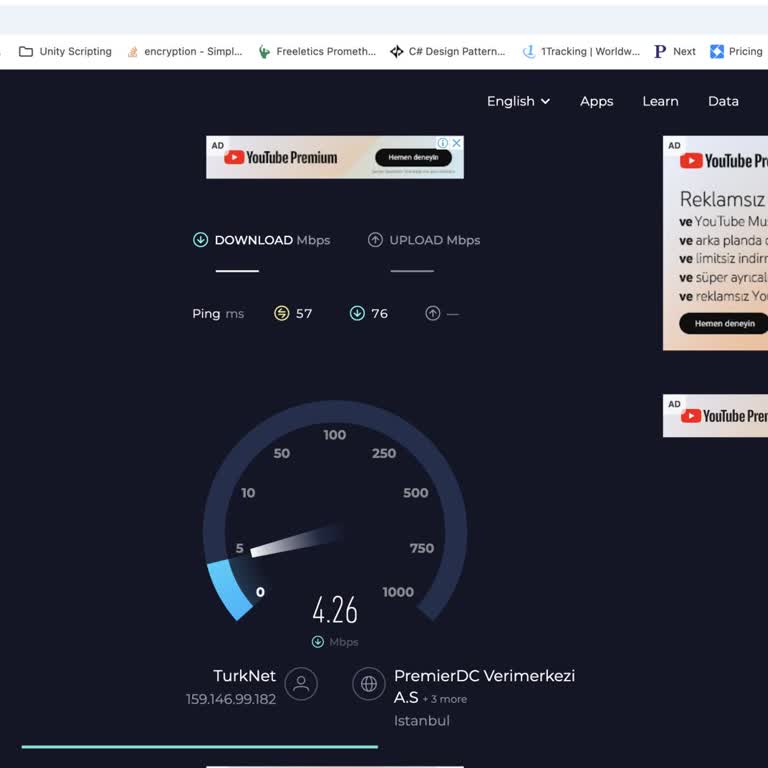The height and width of the screenshot is (768, 768).
Task: Click the speedometer gauge needle
Action: (x=295, y=540)
